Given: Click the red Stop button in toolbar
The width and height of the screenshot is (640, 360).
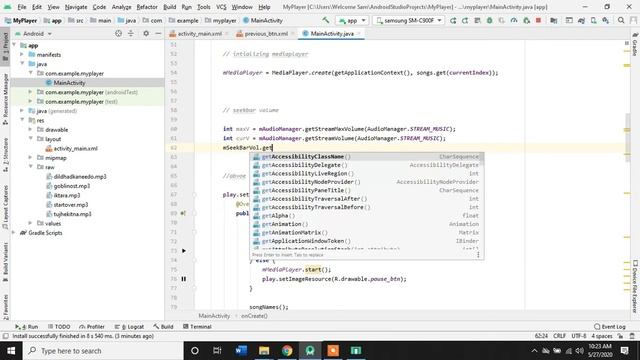Looking at the screenshot, I should (538, 20).
